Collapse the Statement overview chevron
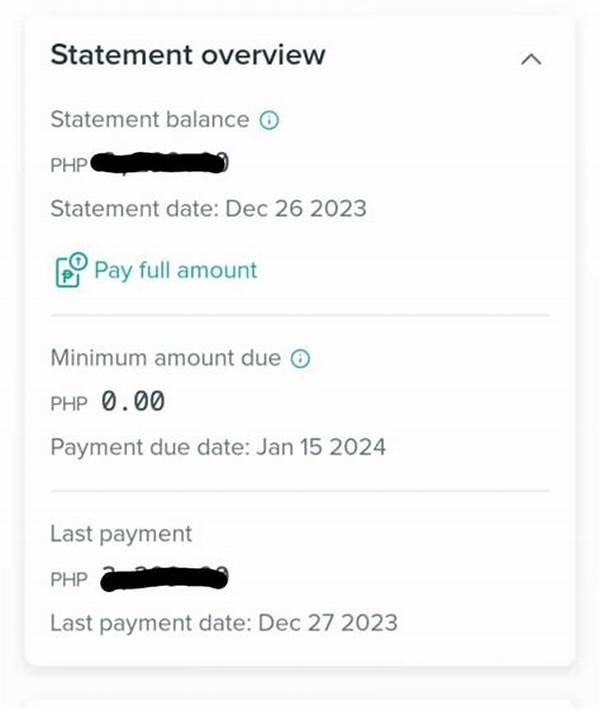 531,59
